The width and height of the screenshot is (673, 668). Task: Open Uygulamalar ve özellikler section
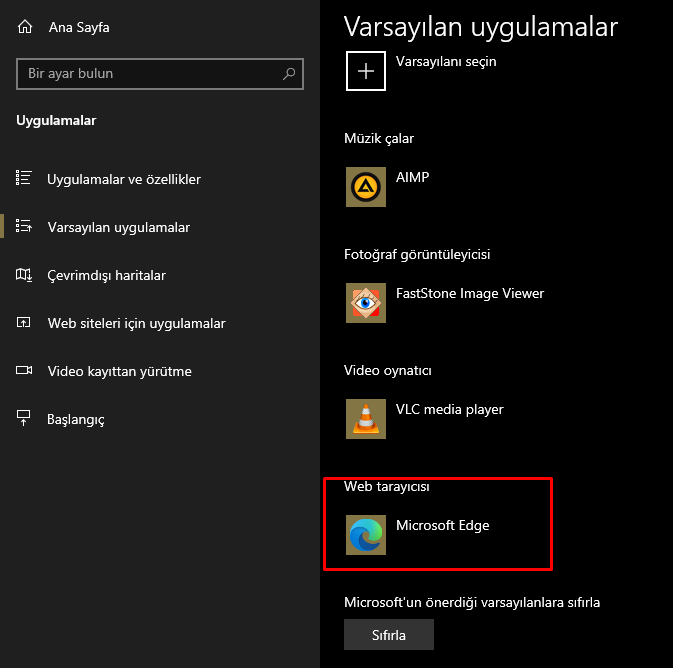(124, 179)
